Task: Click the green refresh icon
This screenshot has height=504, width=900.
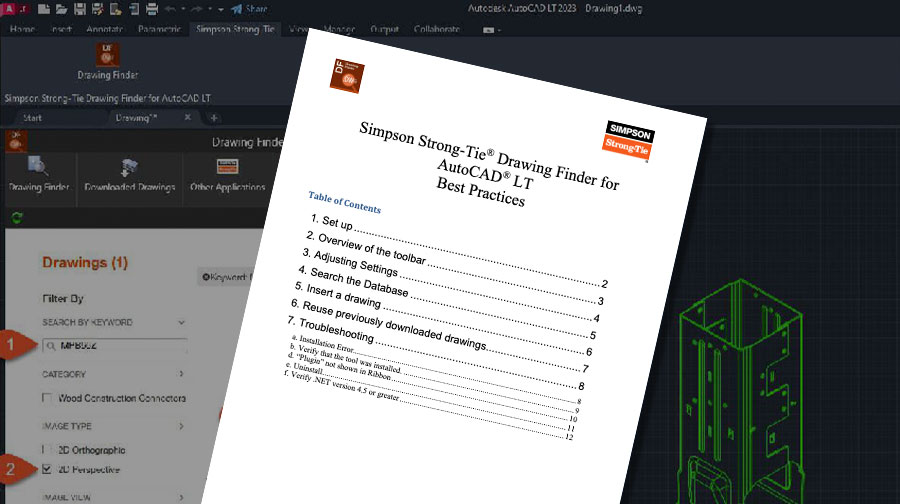Action: click(17, 218)
